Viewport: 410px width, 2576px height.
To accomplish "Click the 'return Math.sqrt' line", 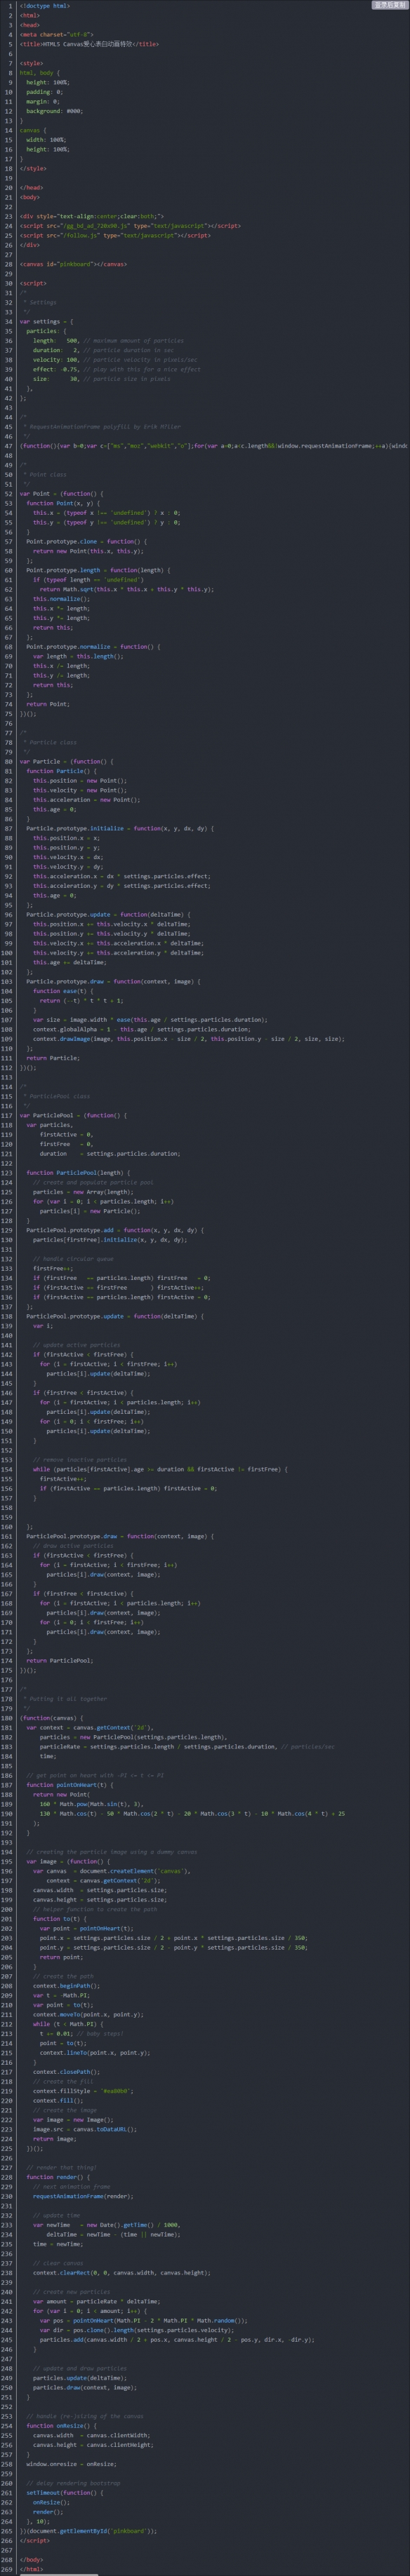I will pos(126,589).
